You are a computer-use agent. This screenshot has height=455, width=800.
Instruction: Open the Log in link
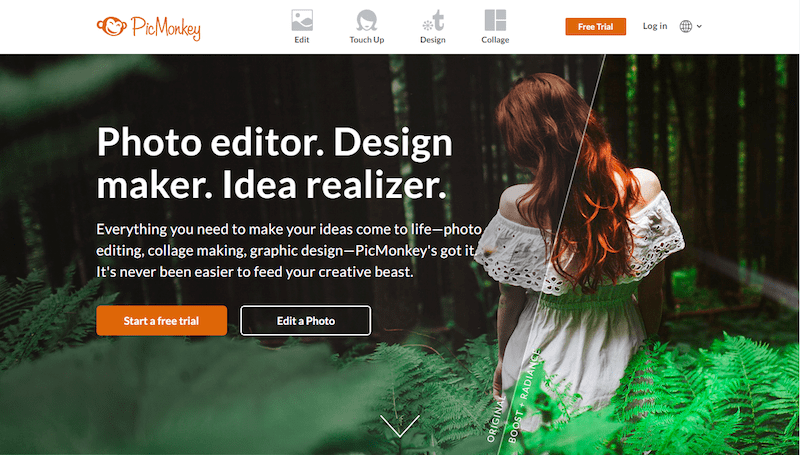tap(655, 26)
